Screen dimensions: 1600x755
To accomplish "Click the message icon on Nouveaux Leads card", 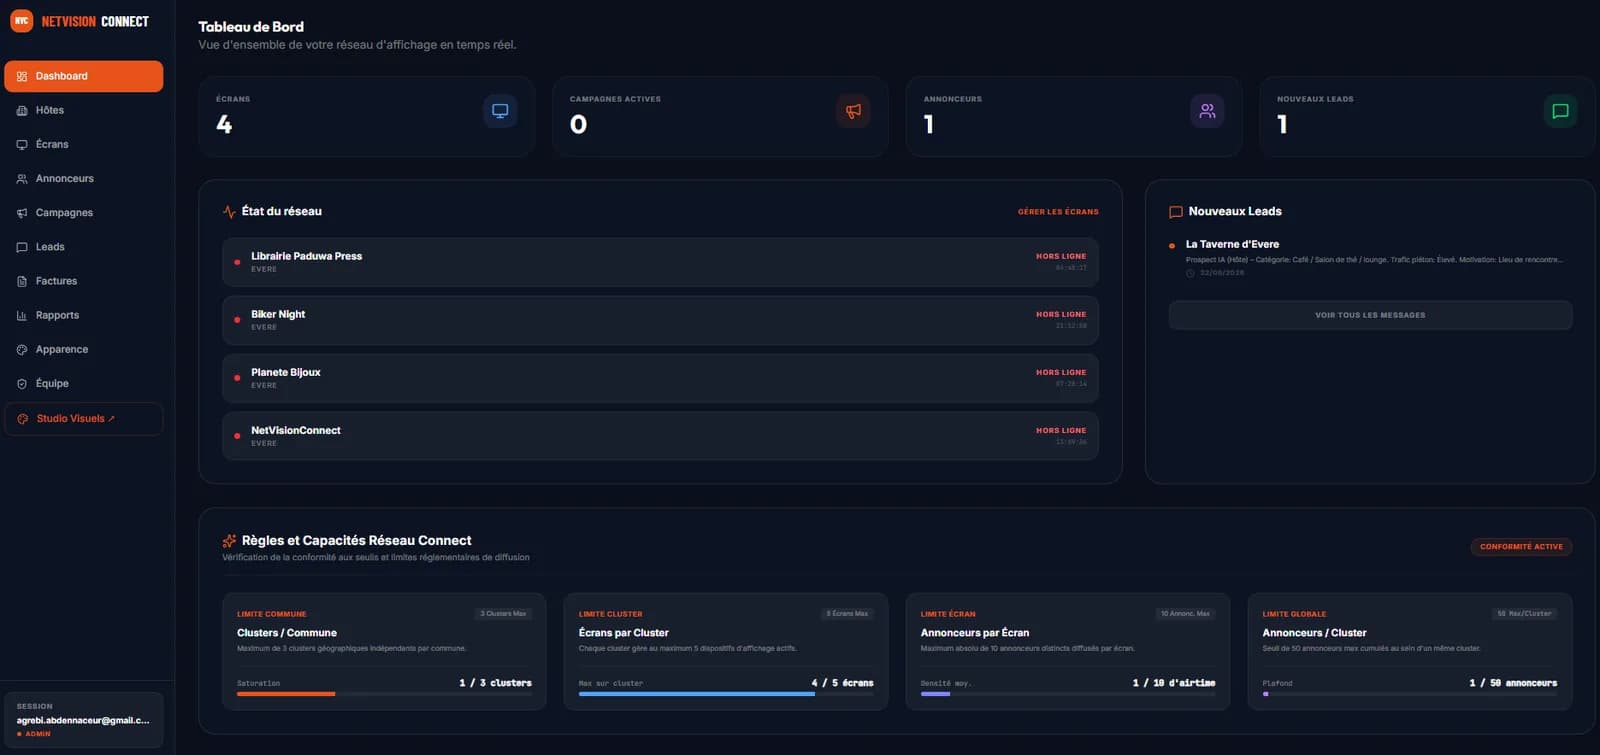I will pyautogui.click(x=1560, y=111).
